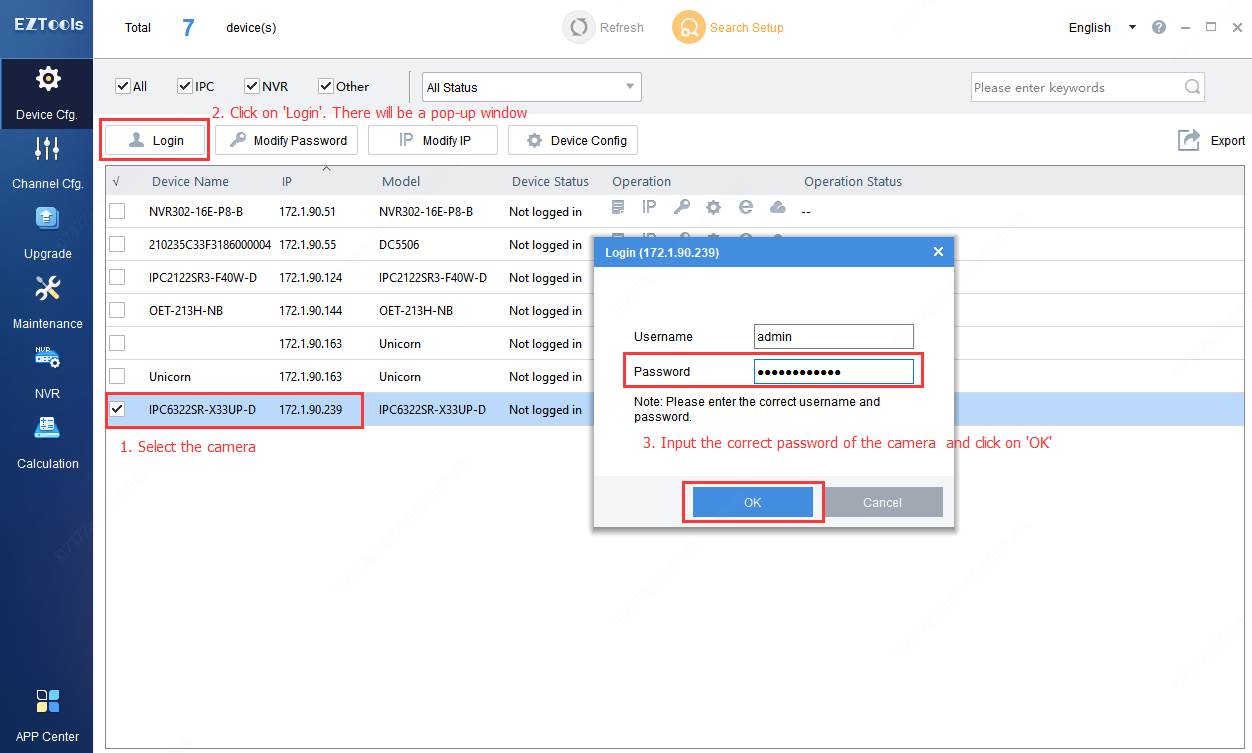
Task: Click the gear config icon for NVR302-16E-P8-B
Action: pos(713,207)
